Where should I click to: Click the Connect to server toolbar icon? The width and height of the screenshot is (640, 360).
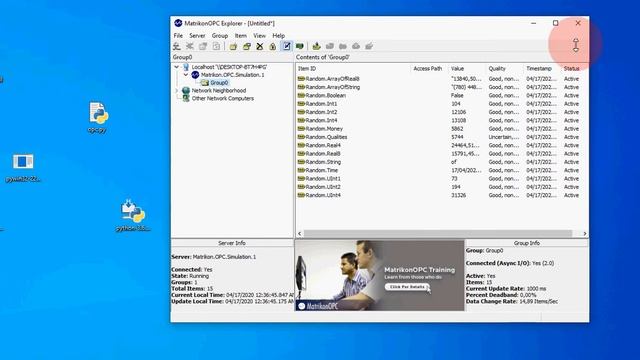point(177,46)
